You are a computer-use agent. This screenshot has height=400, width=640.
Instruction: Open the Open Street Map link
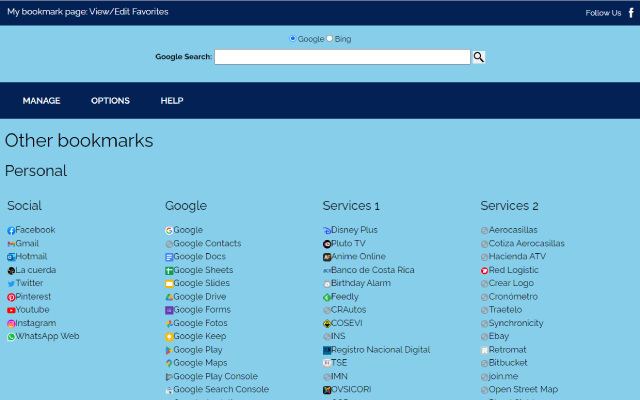523,389
